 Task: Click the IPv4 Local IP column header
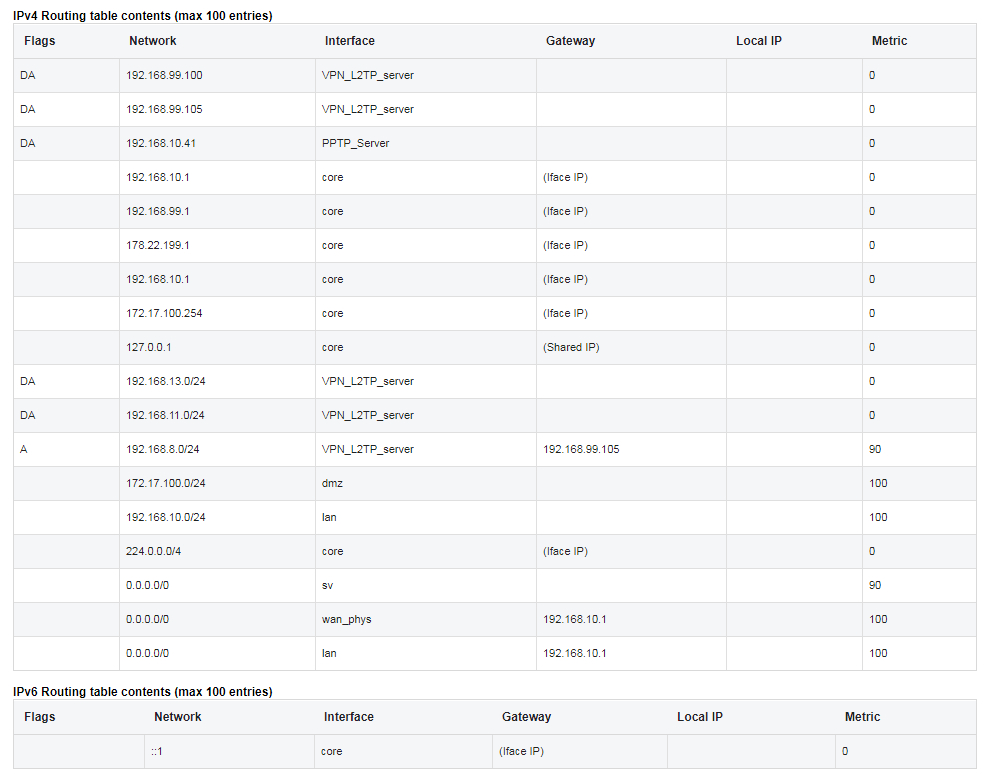coord(759,41)
